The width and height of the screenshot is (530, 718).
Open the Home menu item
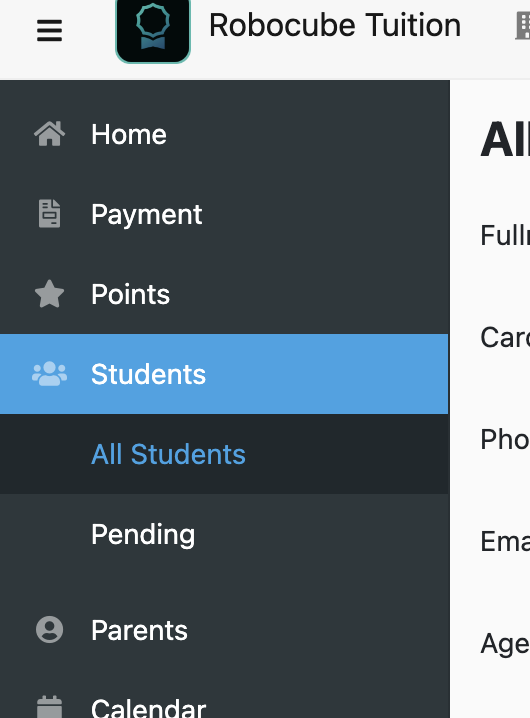point(224,134)
